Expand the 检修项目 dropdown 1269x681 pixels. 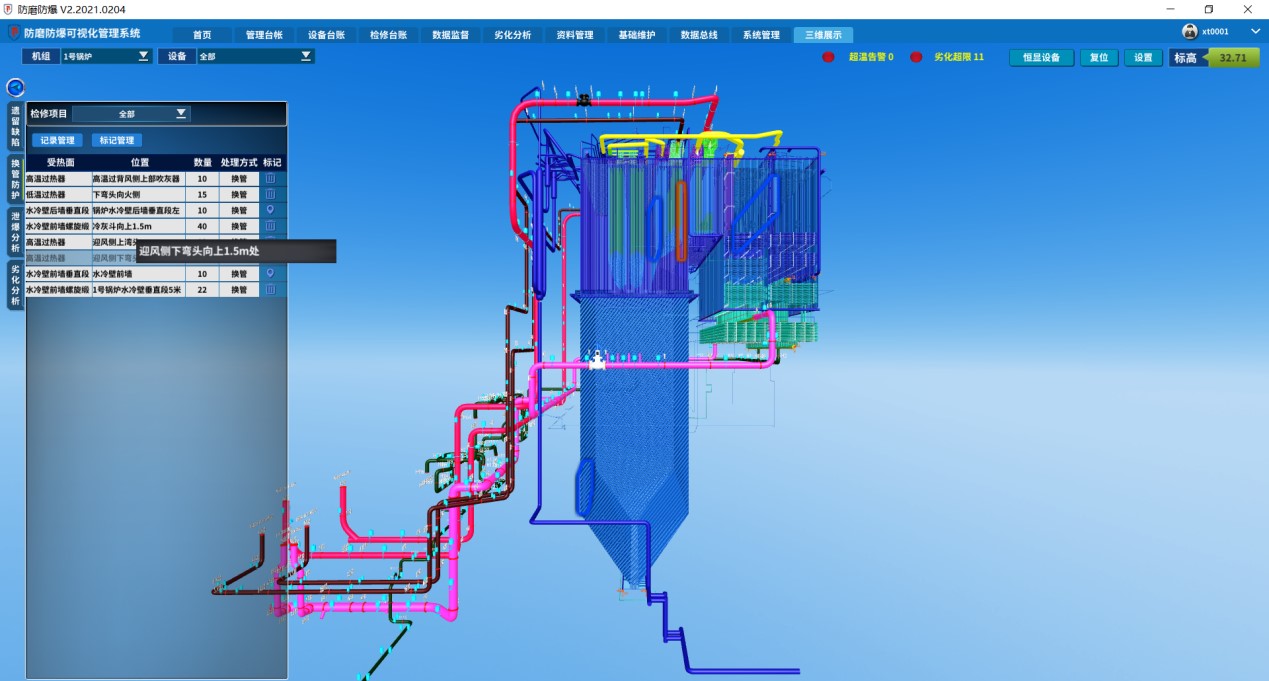pos(130,114)
